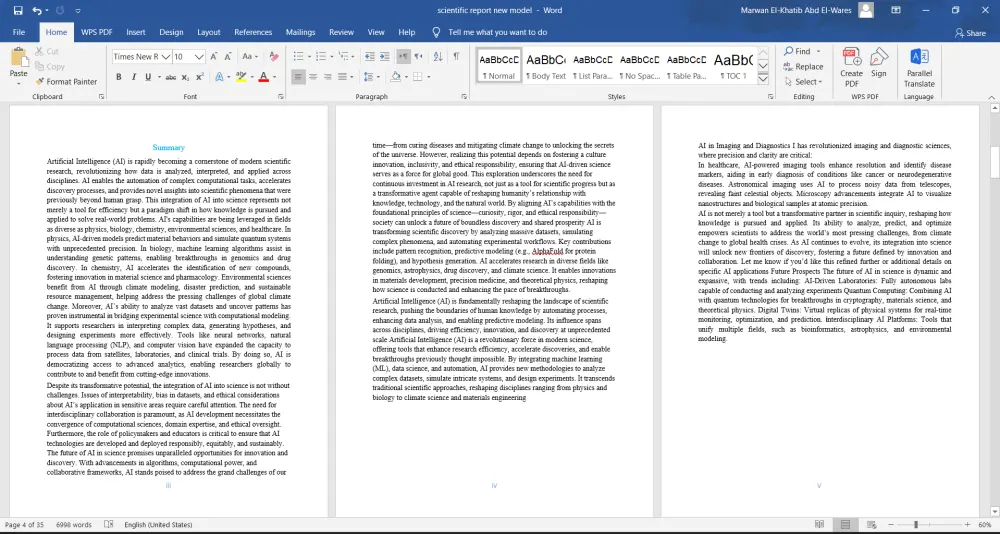Open the Text Effects and Typography icon

(219, 77)
